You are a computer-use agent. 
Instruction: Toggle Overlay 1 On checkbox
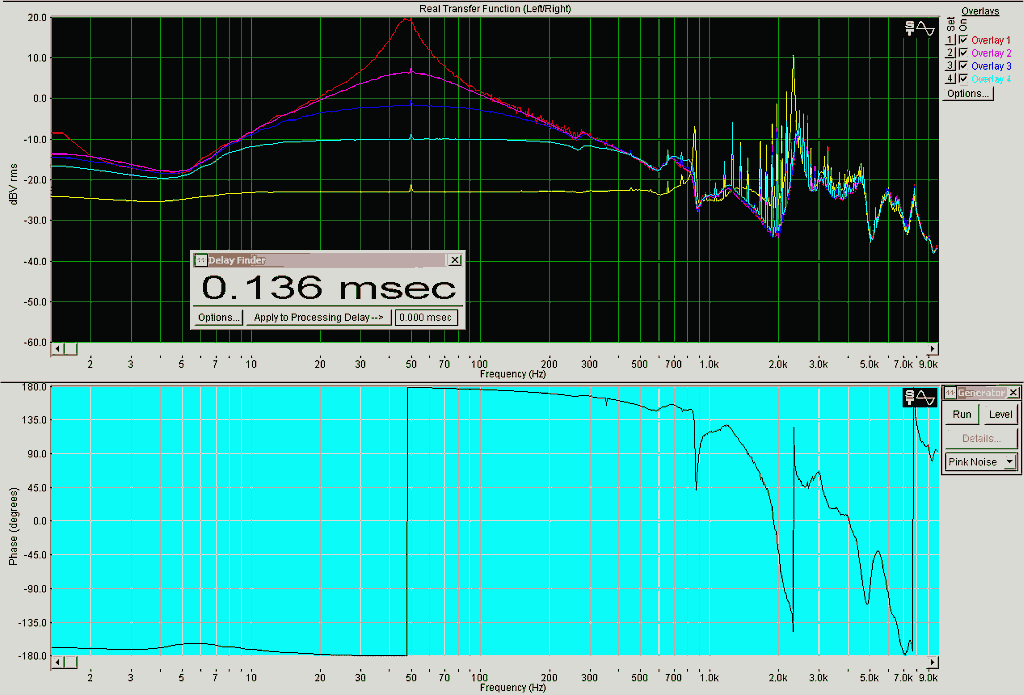[963, 40]
